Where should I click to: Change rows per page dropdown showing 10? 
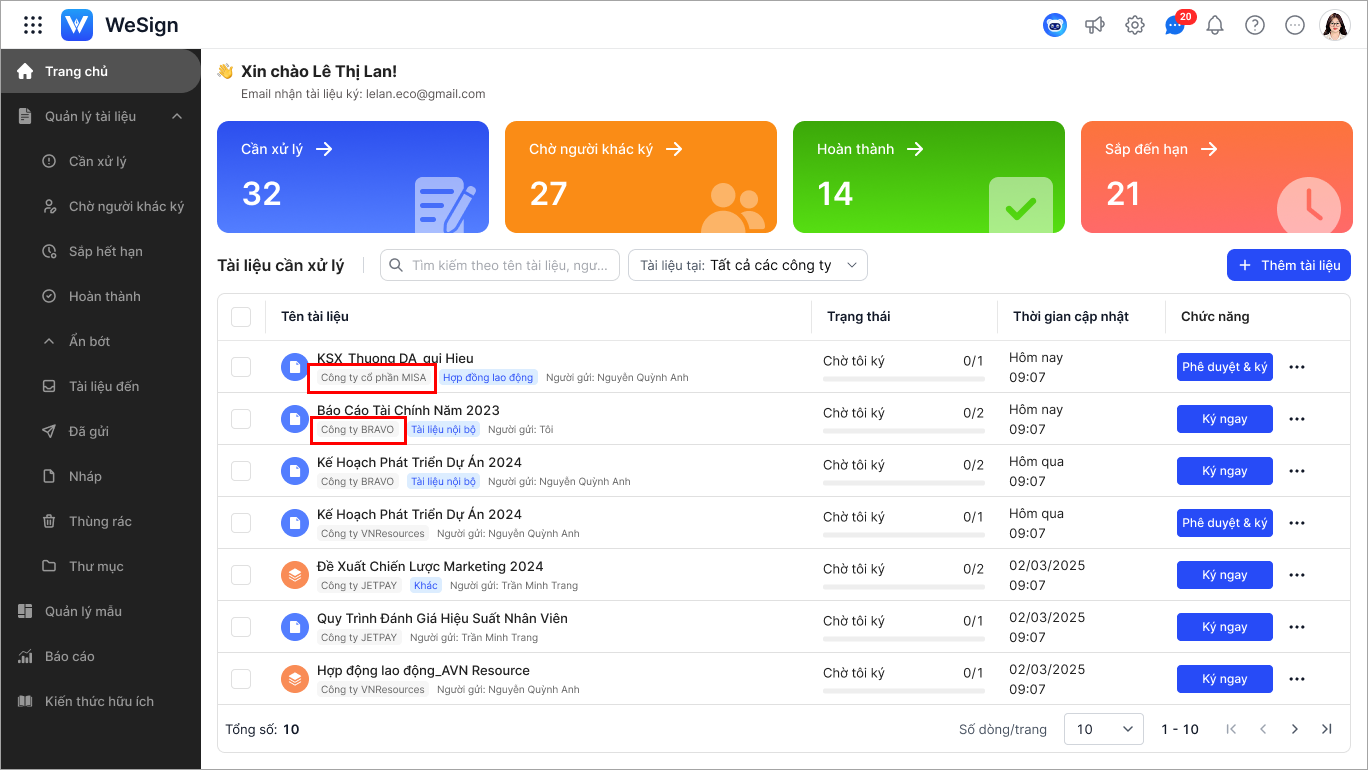point(1104,729)
